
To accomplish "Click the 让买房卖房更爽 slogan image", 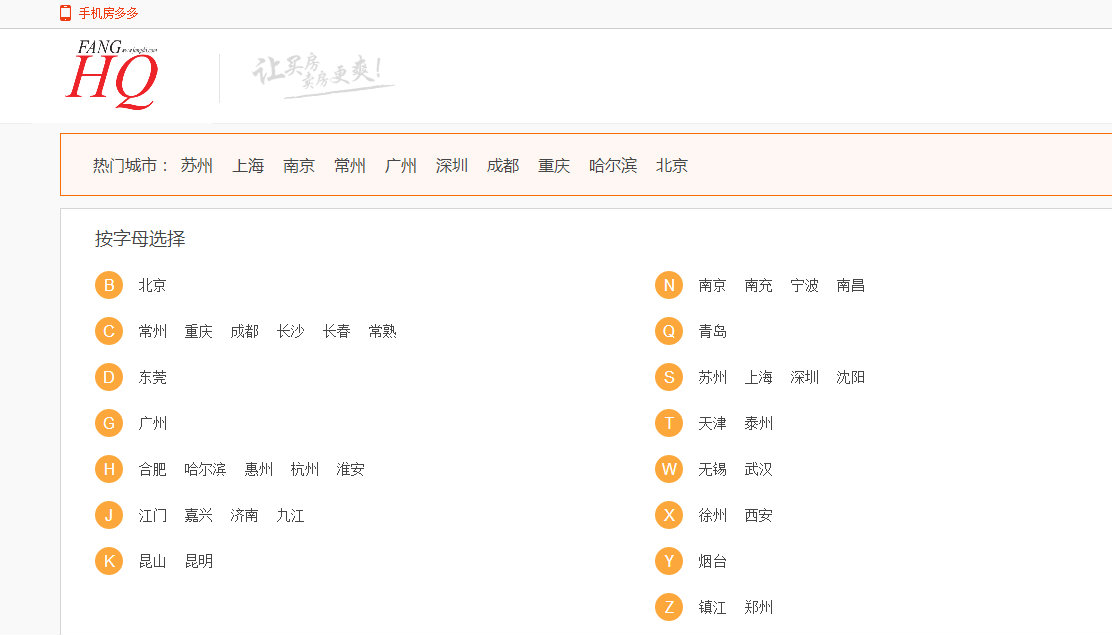I will (x=323, y=77).
